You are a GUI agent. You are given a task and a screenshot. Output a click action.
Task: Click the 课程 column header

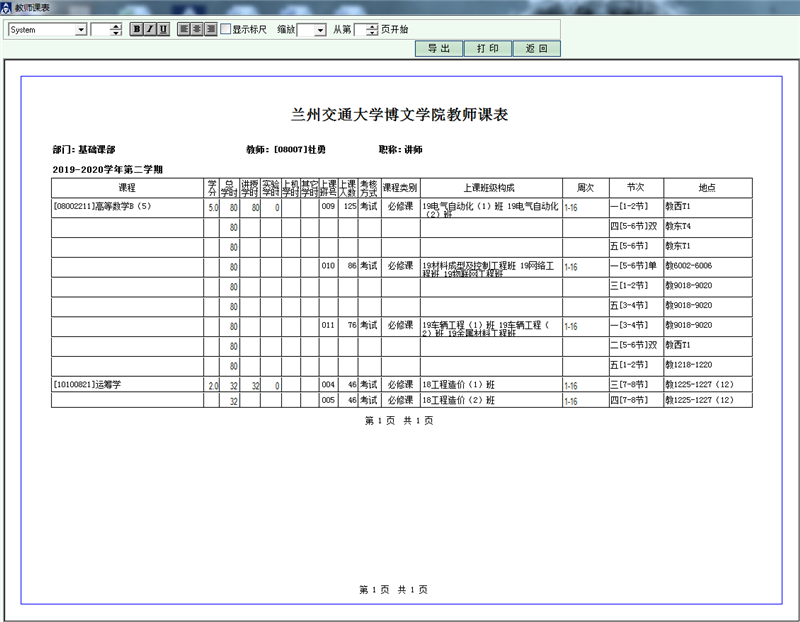[x=127, y=188]
